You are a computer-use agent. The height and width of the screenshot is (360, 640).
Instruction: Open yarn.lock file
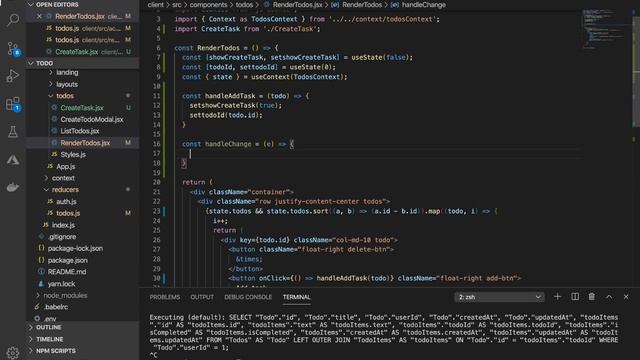pyautogui.click(x=61, y=284)
